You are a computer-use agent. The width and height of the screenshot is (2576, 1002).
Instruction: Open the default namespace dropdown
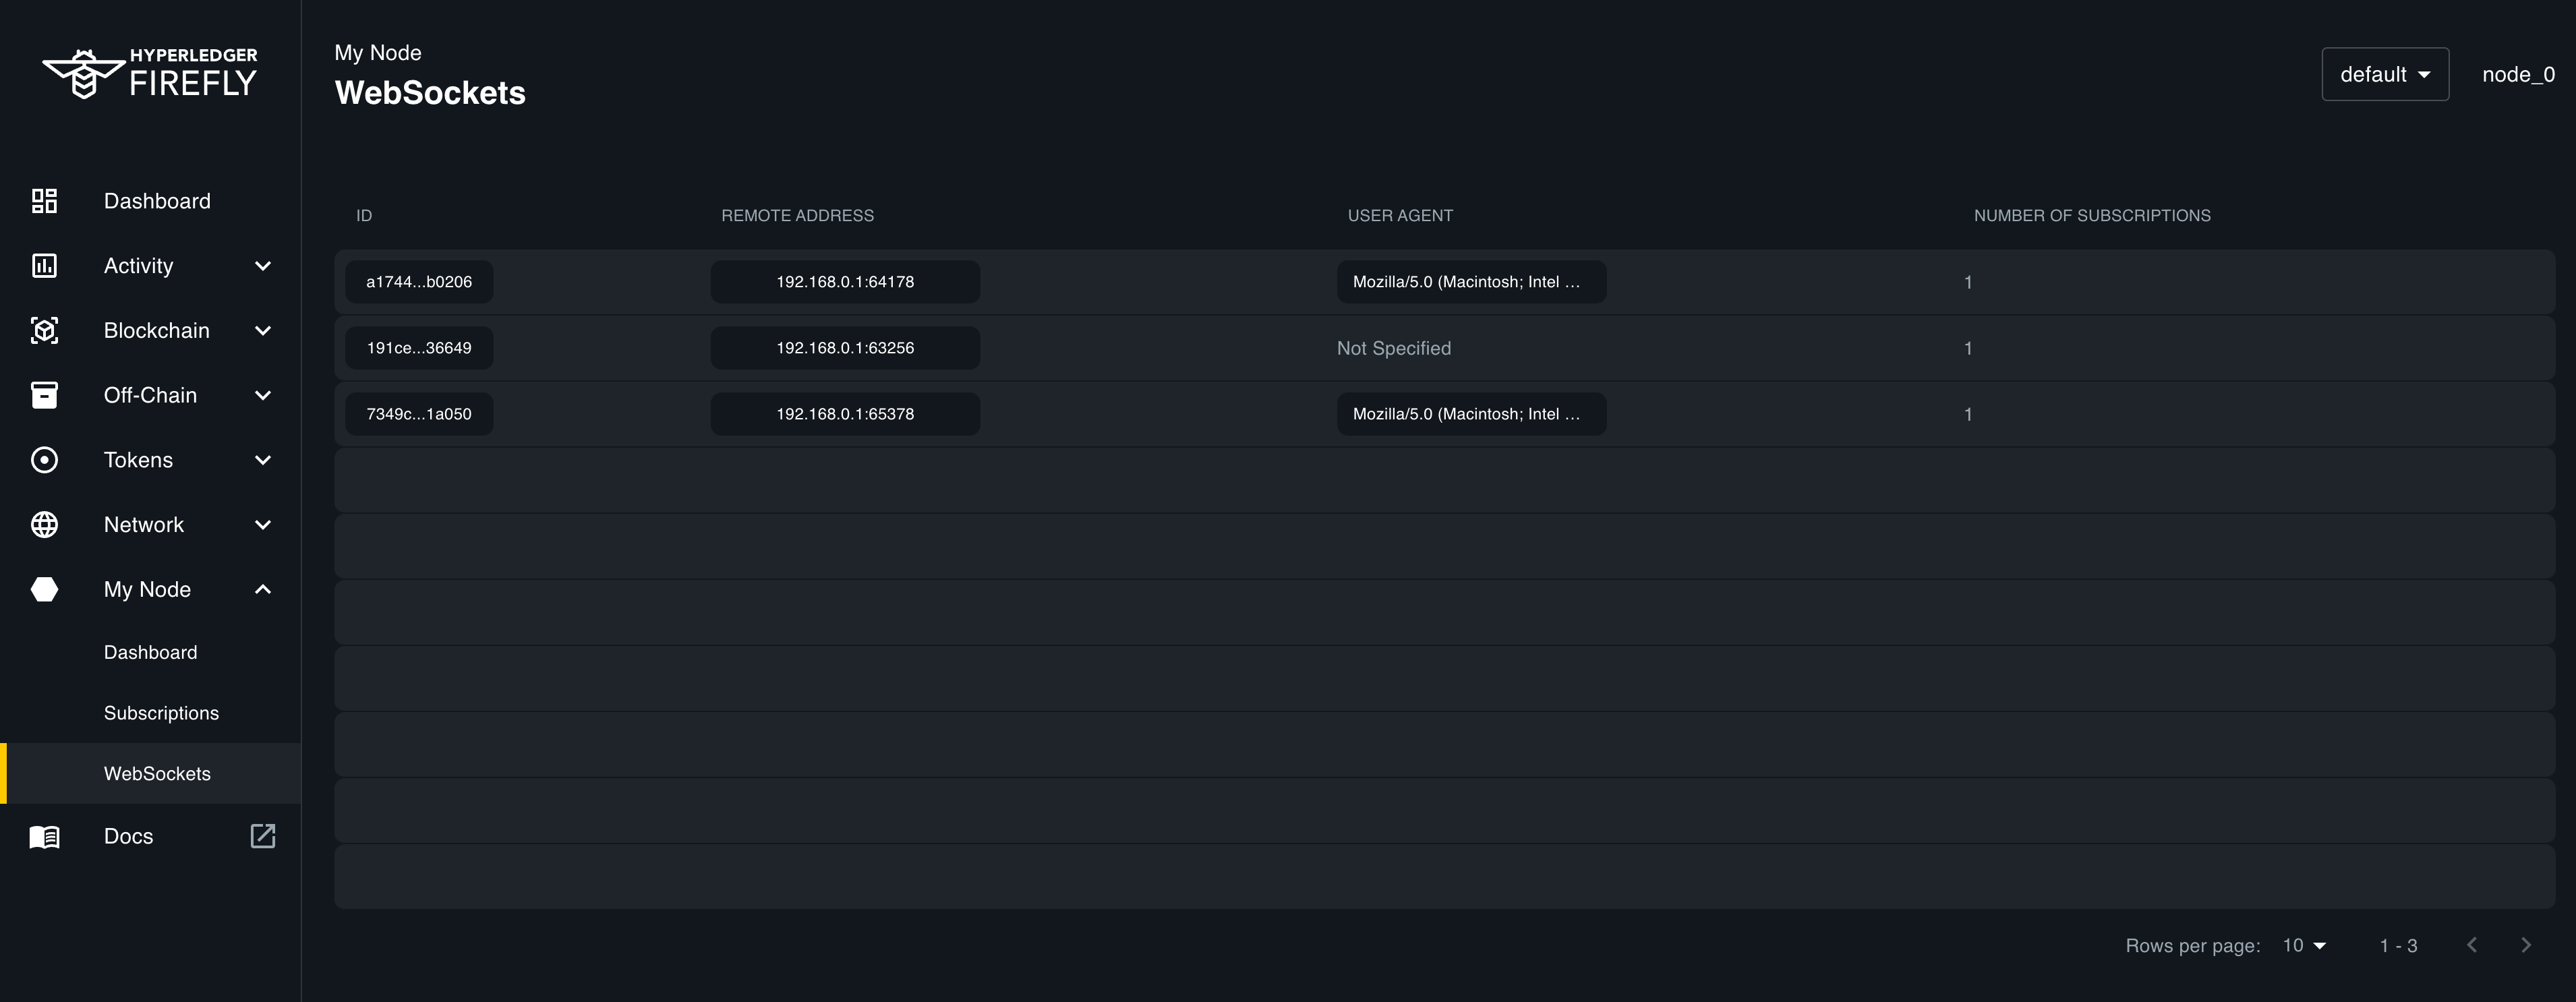[2384, 75]
